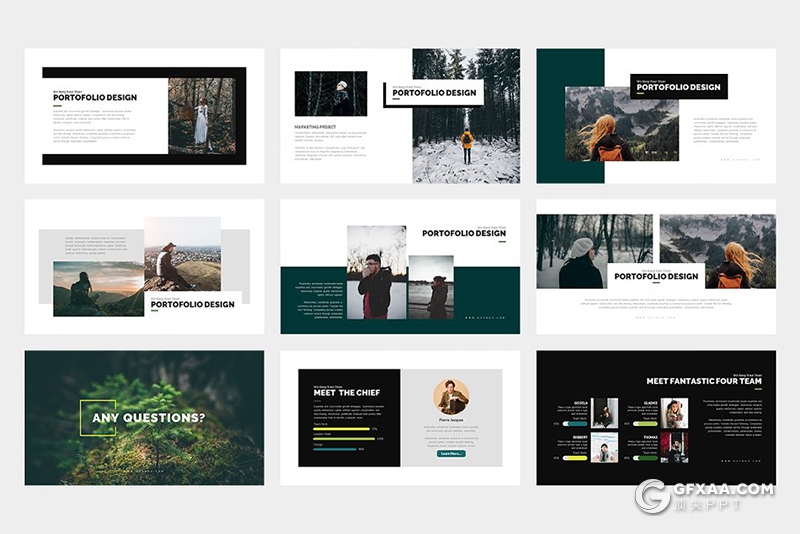
Task: Select Robbert's team member photo
Action: pyautogui.click(x=605, y=447)
